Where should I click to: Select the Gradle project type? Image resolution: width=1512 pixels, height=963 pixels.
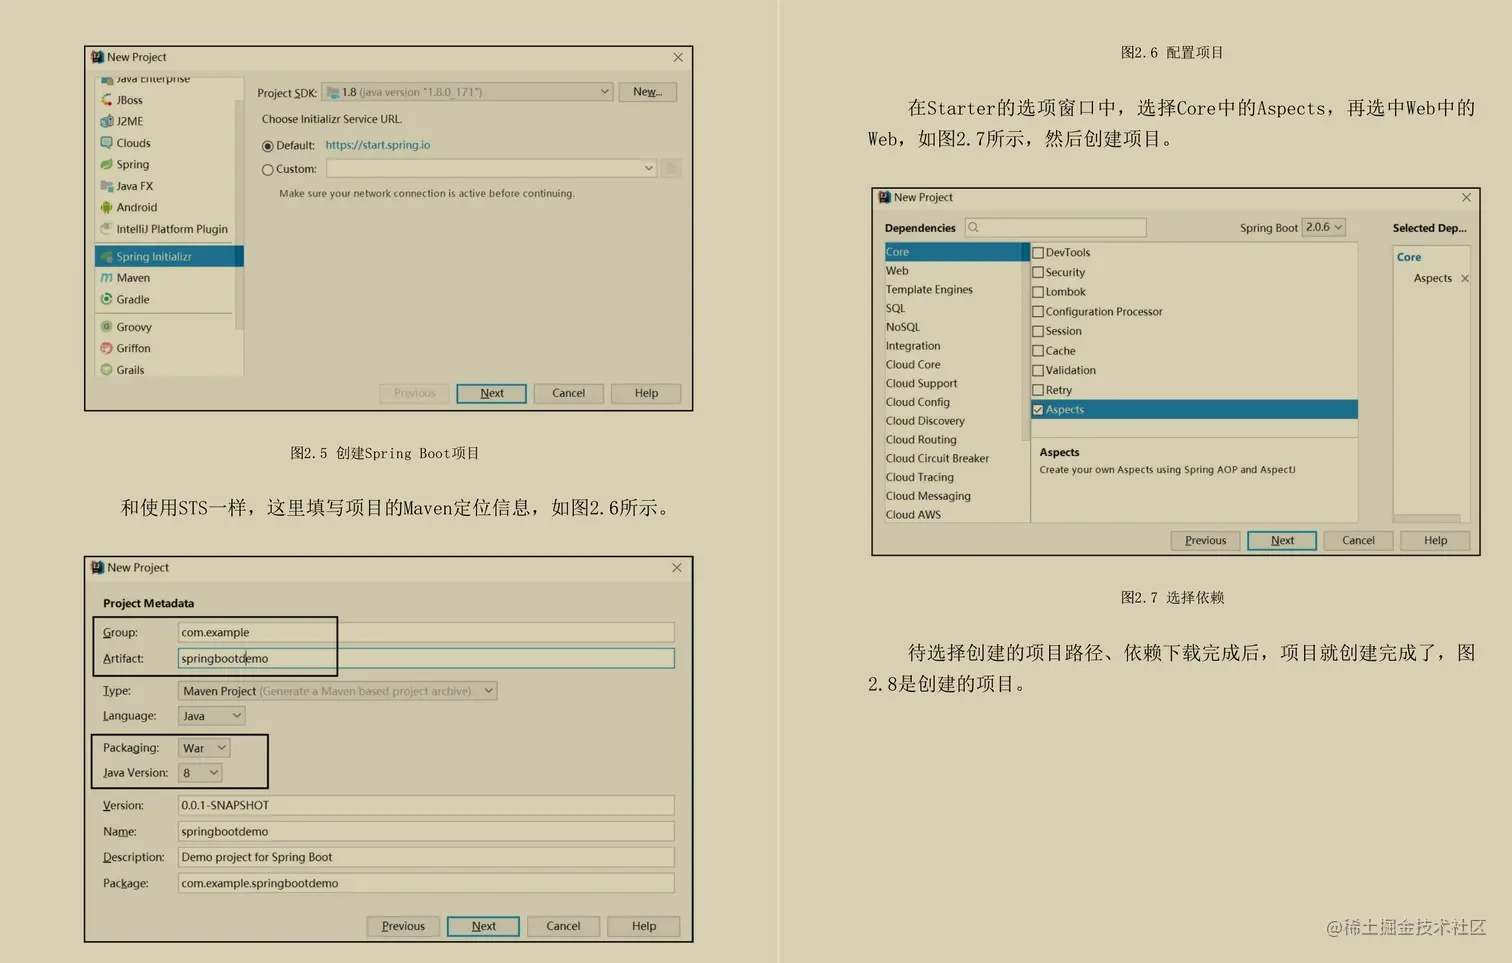[x=132, y=299]
